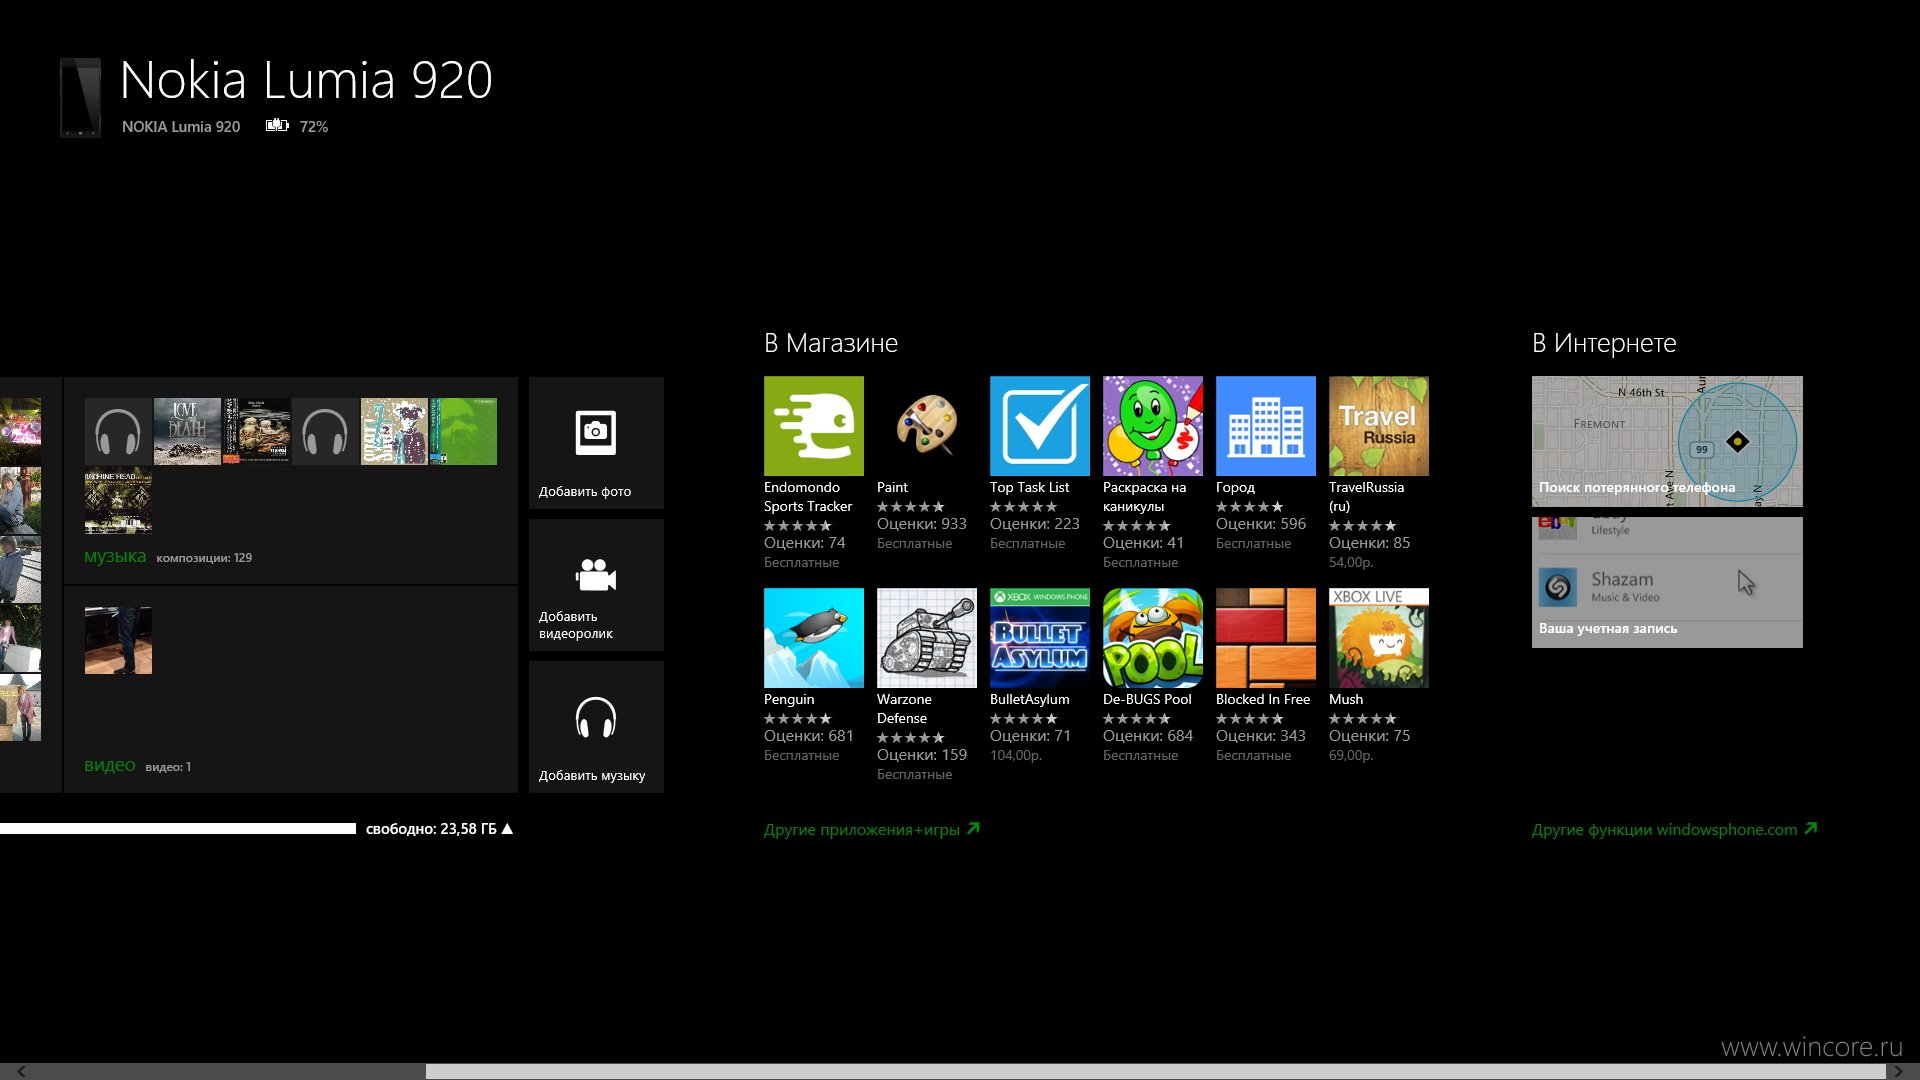Open the Город building app icon
Screen dimensions: 1920x1080
click(1265, 426)
